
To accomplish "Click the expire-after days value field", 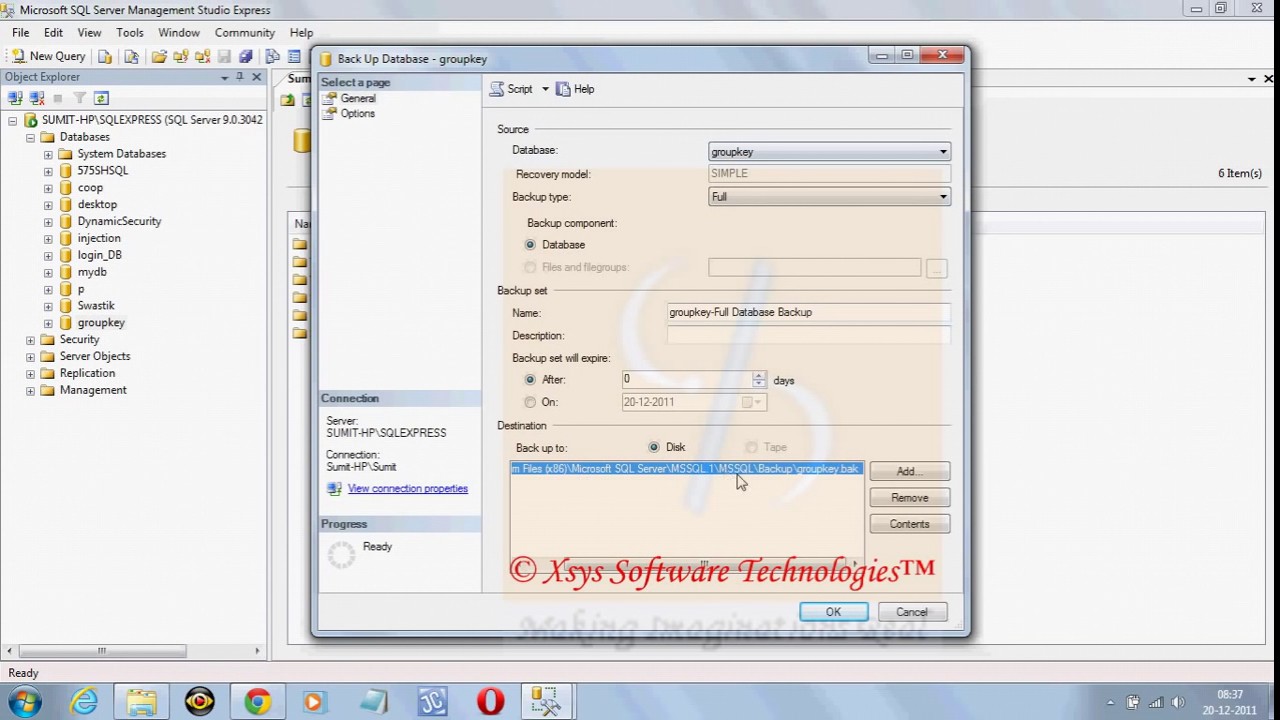I will [687, 379].
